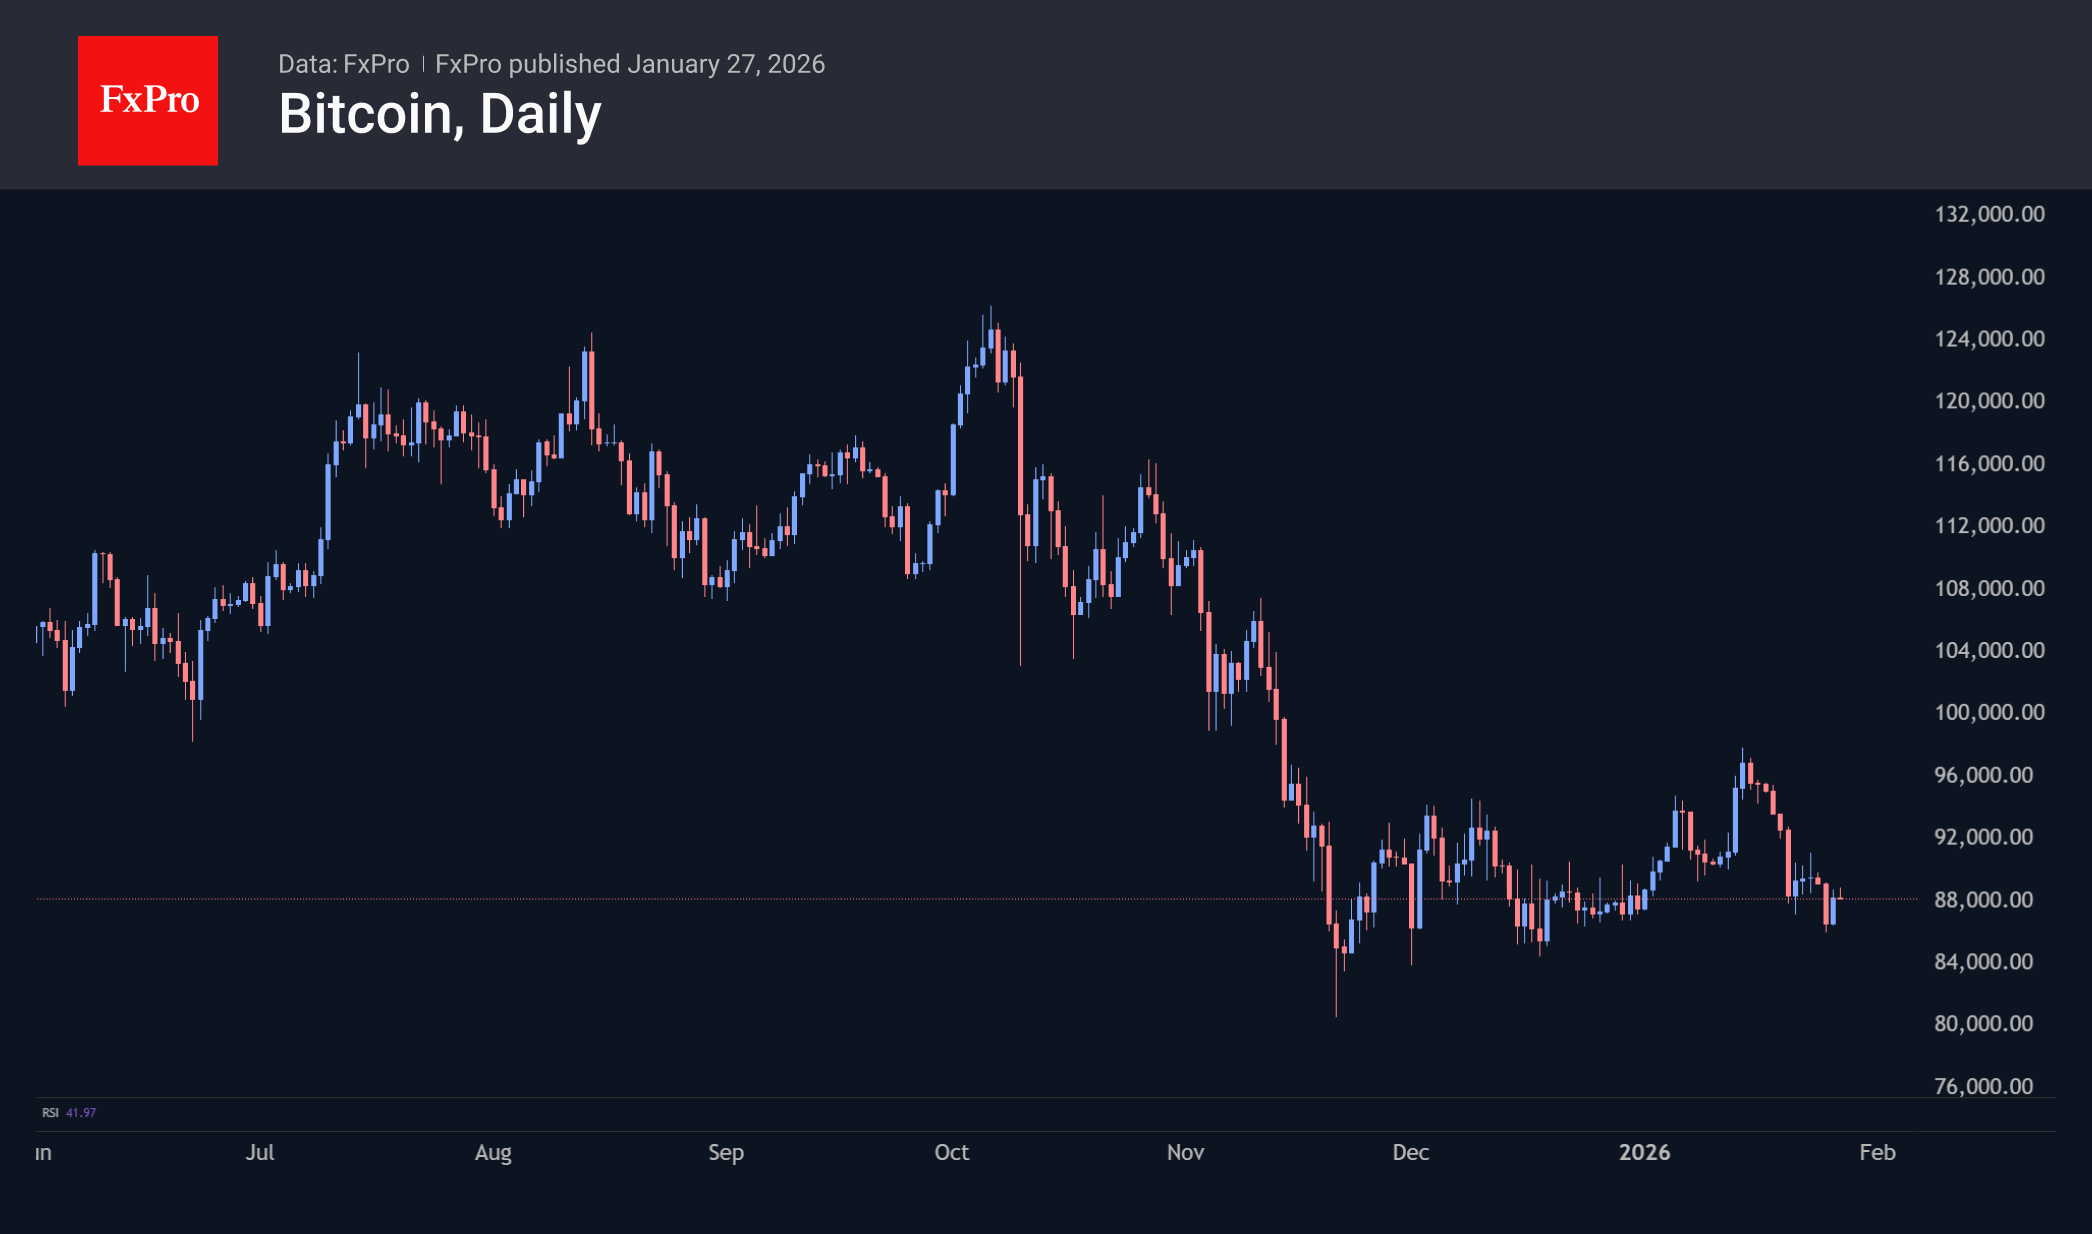Image resolution: width=2092 pixels, height=1234 pixels.
Task: Click the Jul marker on time axis
Action: pyautogui.click(x=260, y=1152)
